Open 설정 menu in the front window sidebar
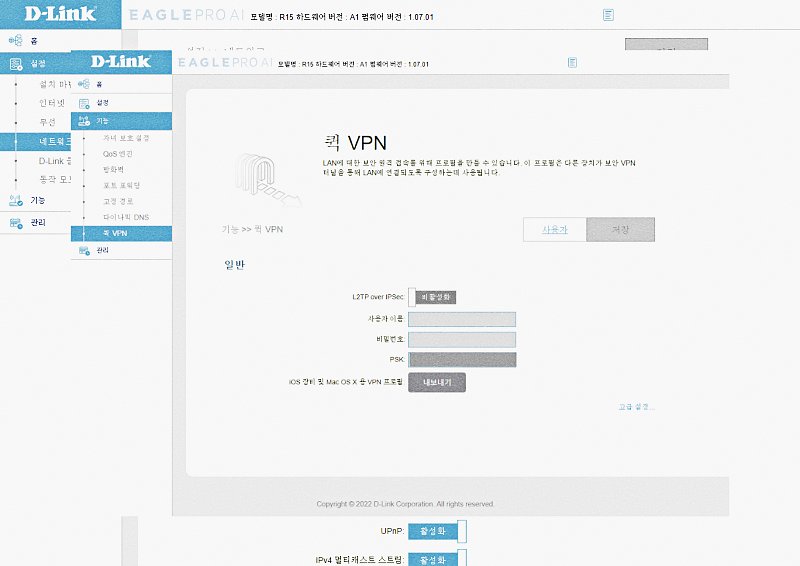The width and height of the screenshot is (800, 566). (x=121, y=103)
